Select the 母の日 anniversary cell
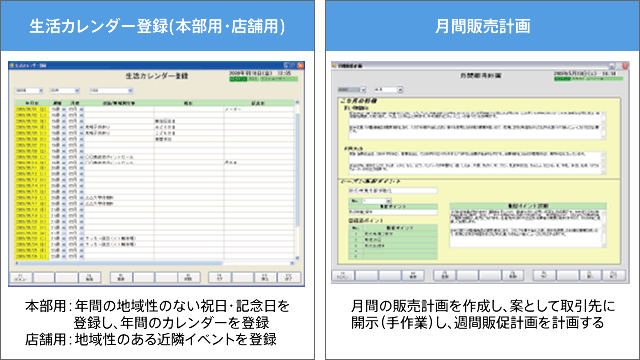Viewport: 640px width, 360px height. (x=259, y=162)
